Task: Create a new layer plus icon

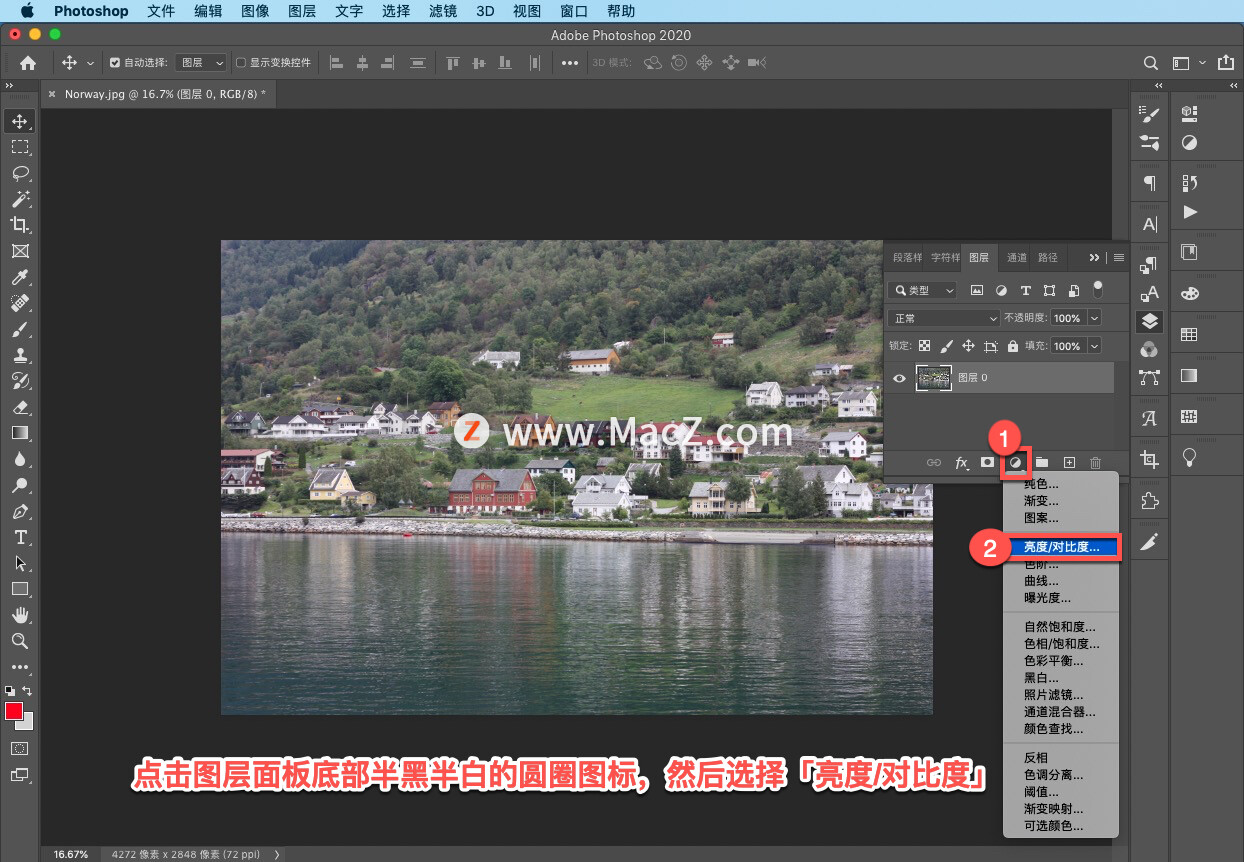Action: tap(1069, 463)
